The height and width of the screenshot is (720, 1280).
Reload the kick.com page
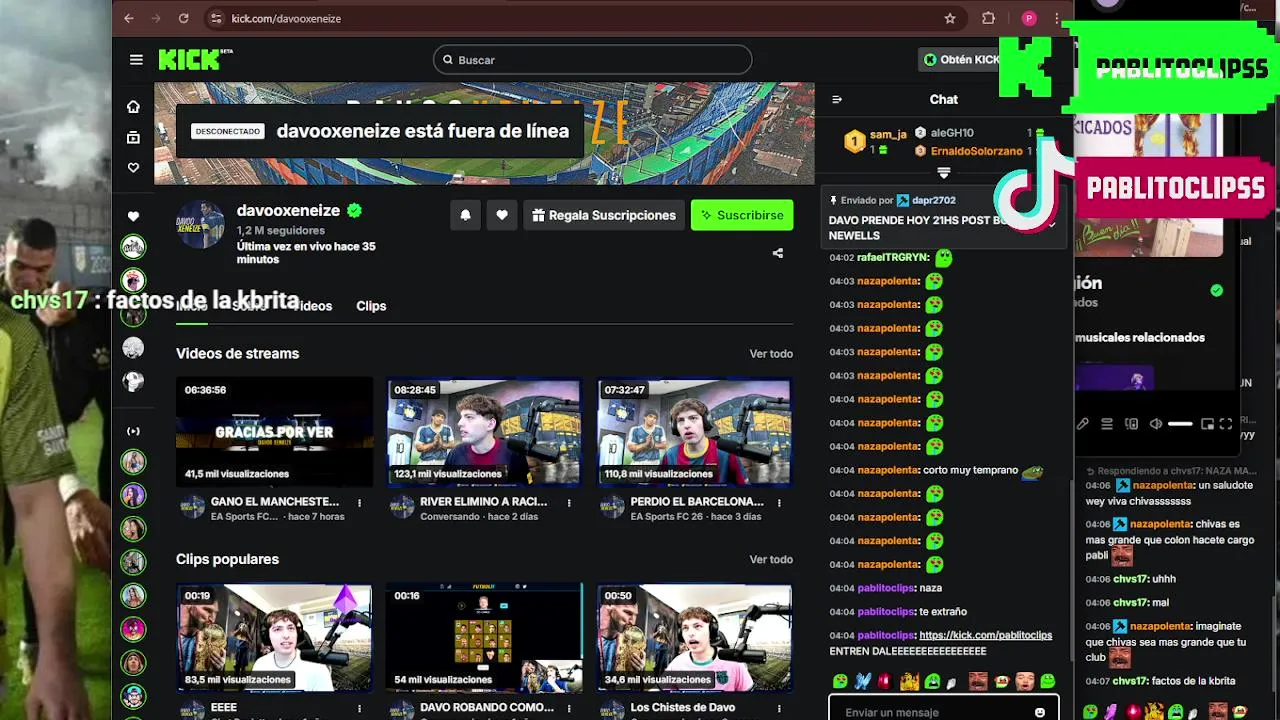click(183, 18)
